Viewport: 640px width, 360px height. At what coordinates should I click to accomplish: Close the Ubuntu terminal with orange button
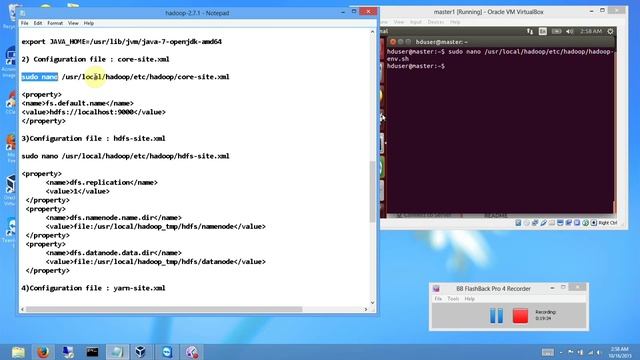point(393,42)
